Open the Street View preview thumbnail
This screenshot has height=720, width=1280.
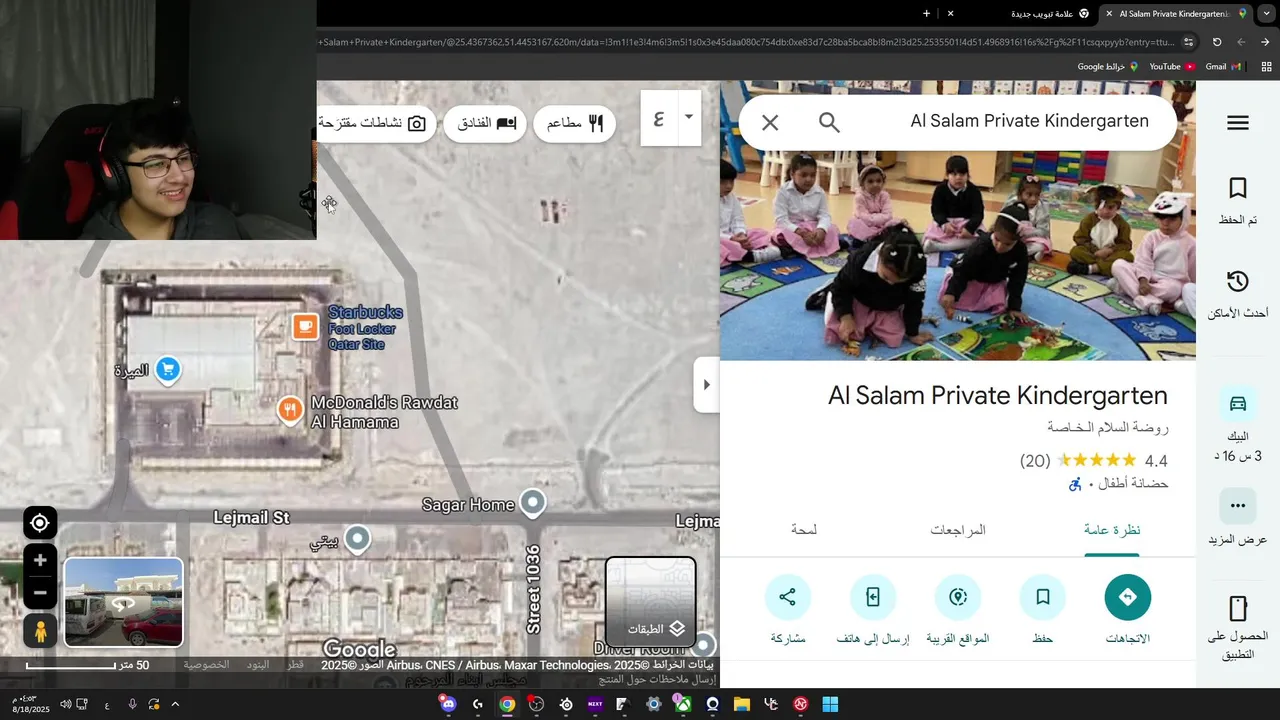(124, 602)
